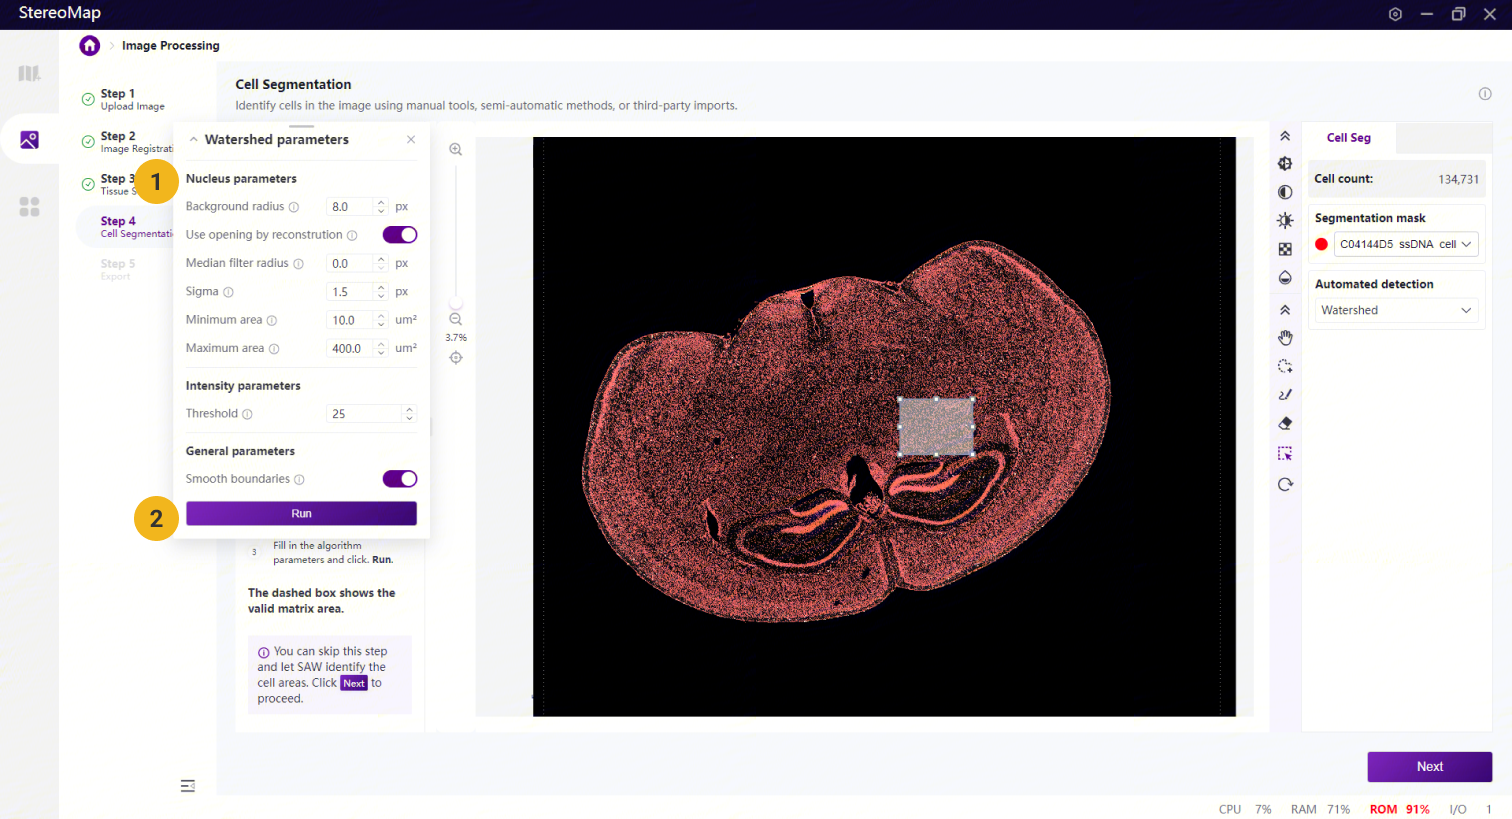This screenshot has height=819, width=1512.
Task: Open the brightness adjustment icon
Action: tap(1285, 220)
